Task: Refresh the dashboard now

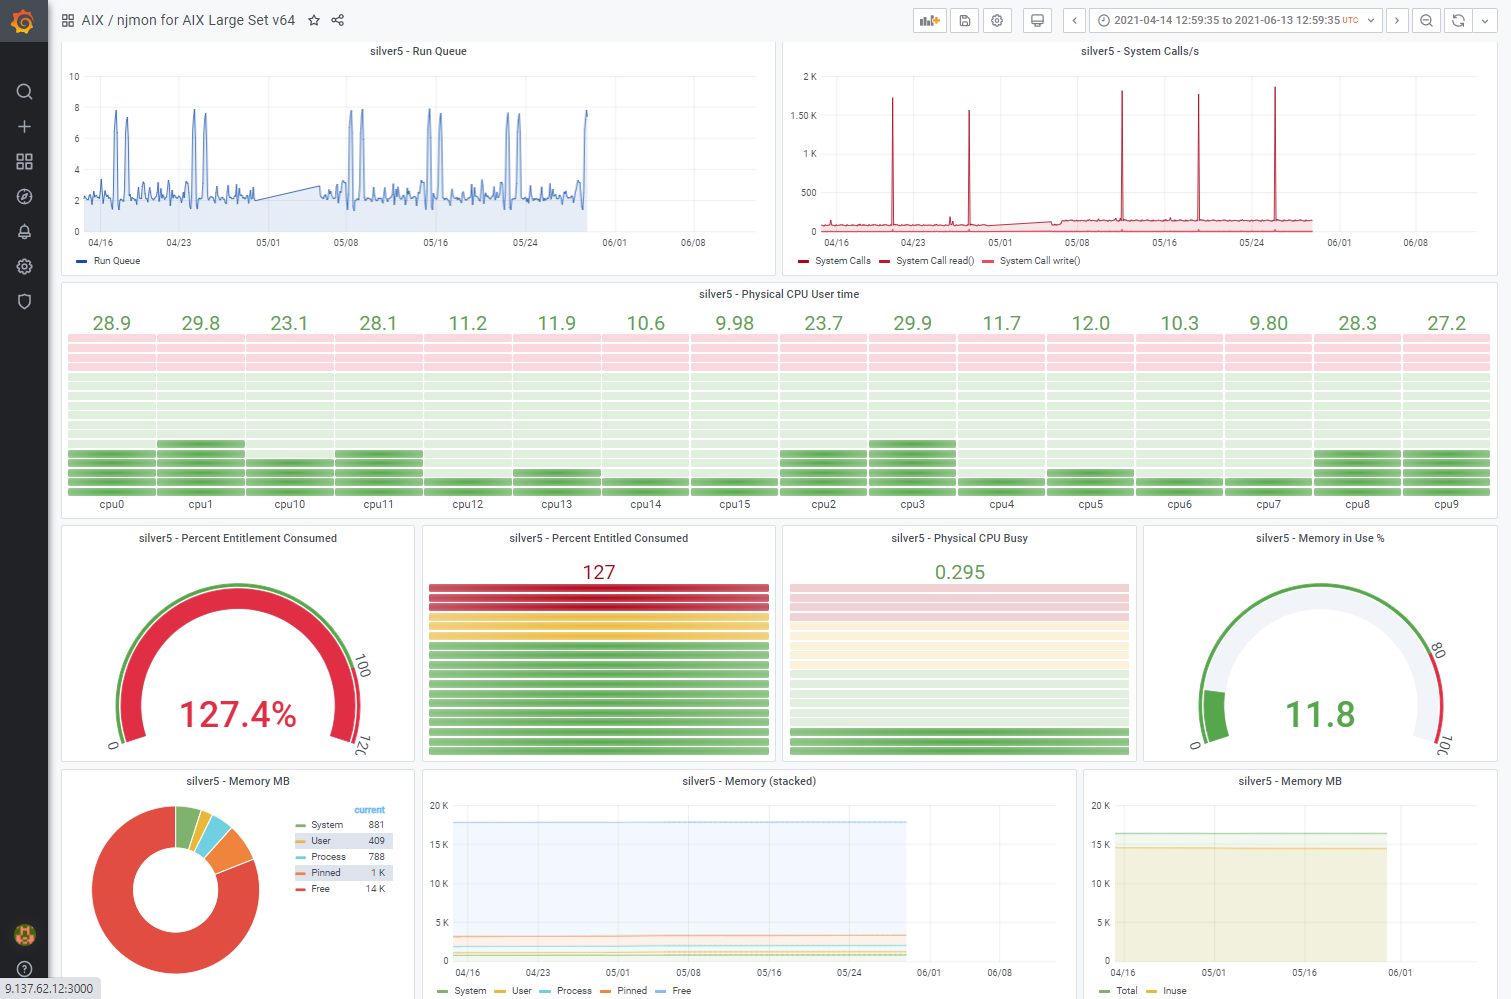Action: click(1459, 20)
